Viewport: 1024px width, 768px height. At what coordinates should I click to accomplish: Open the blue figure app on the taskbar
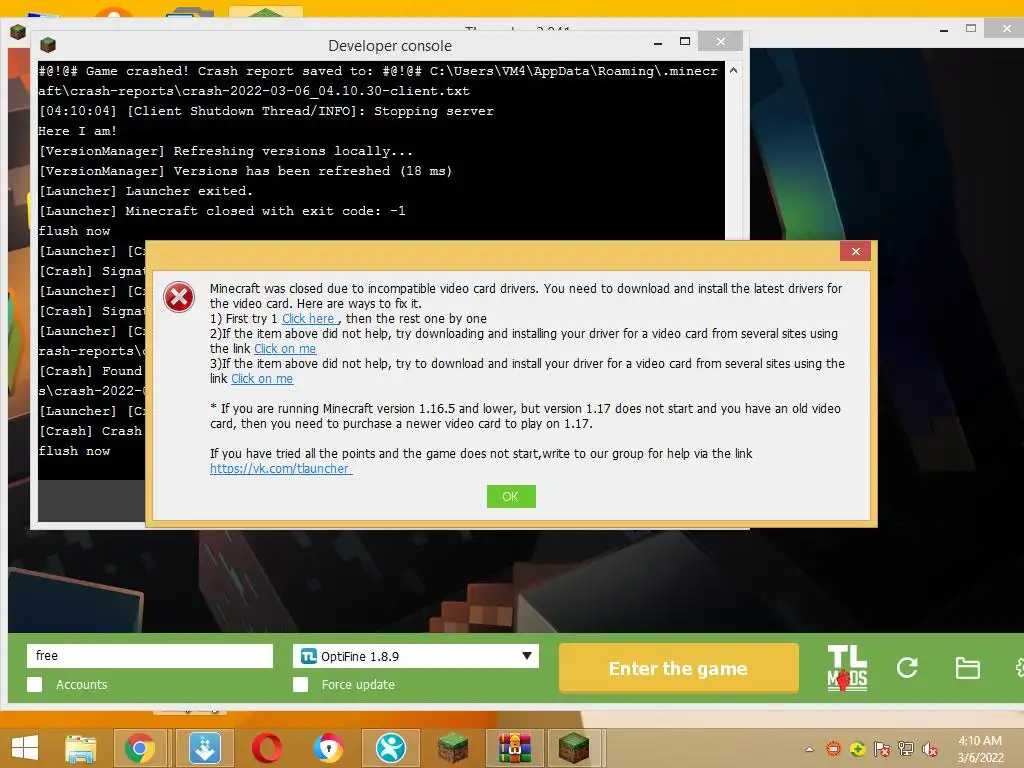tap(391, 748)
